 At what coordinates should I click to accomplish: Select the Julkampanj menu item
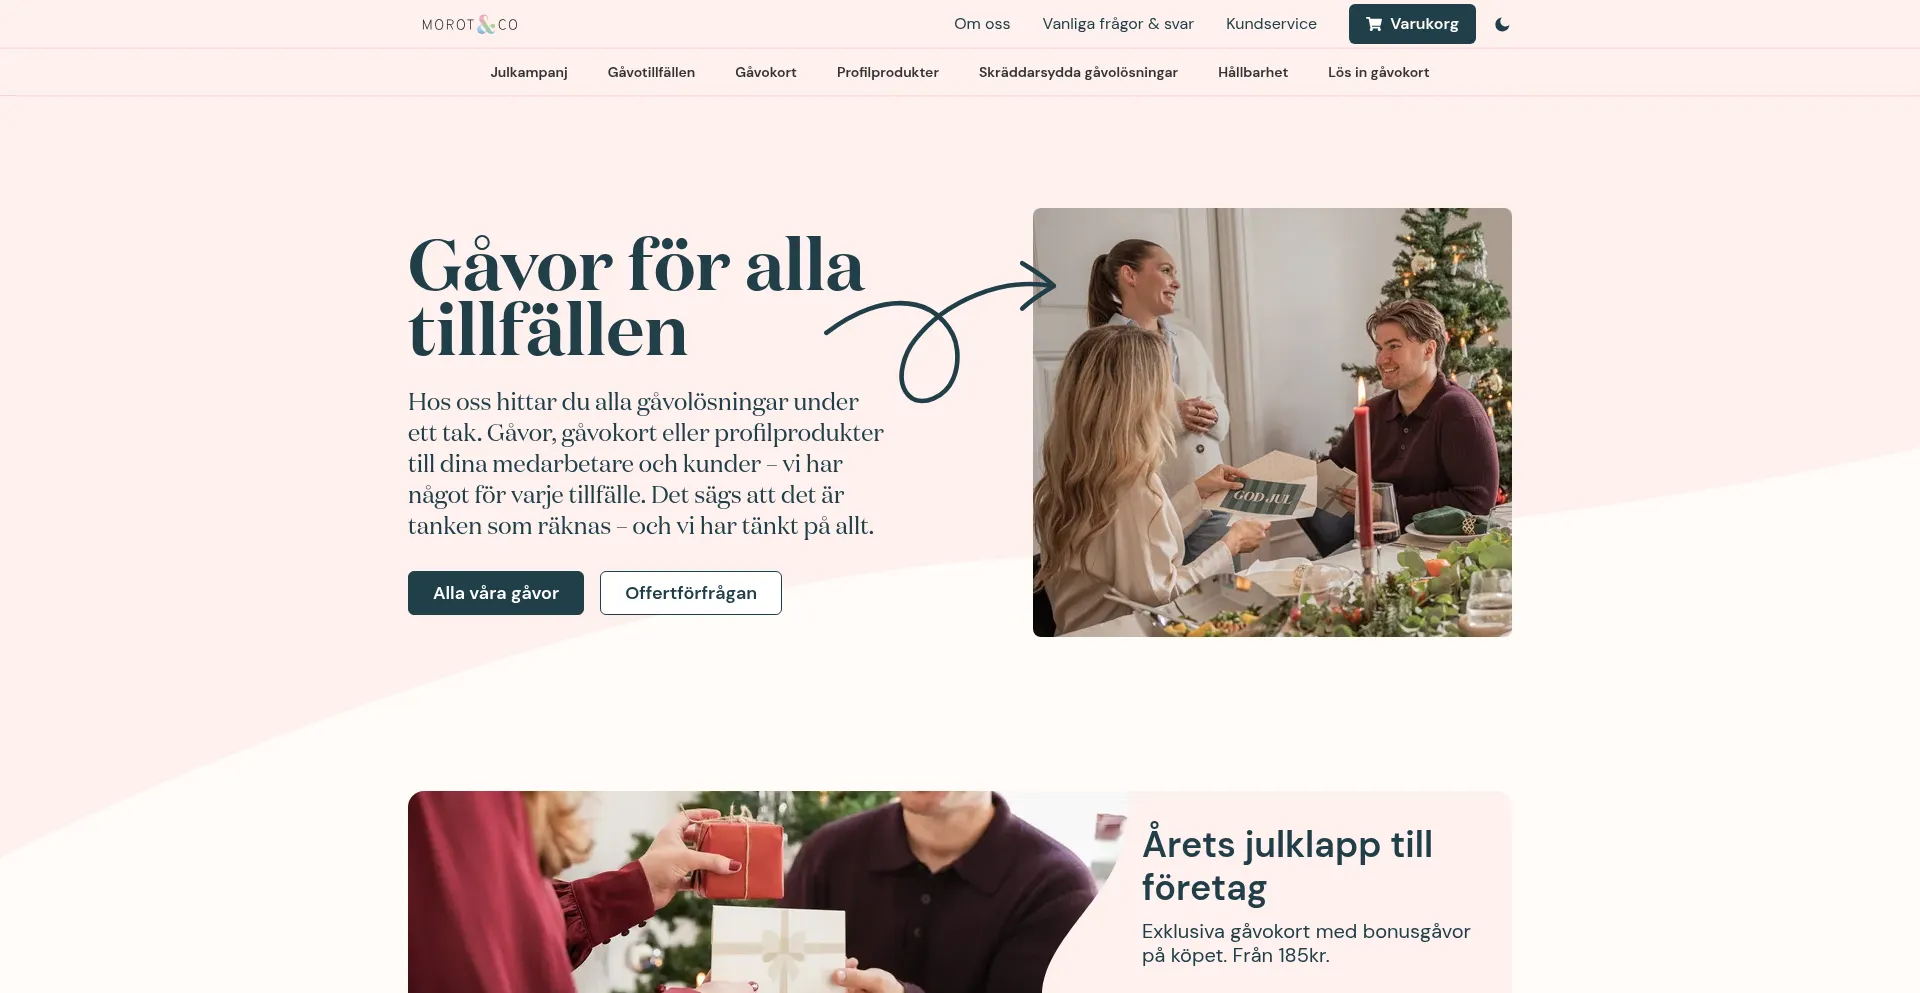(529, 72)
